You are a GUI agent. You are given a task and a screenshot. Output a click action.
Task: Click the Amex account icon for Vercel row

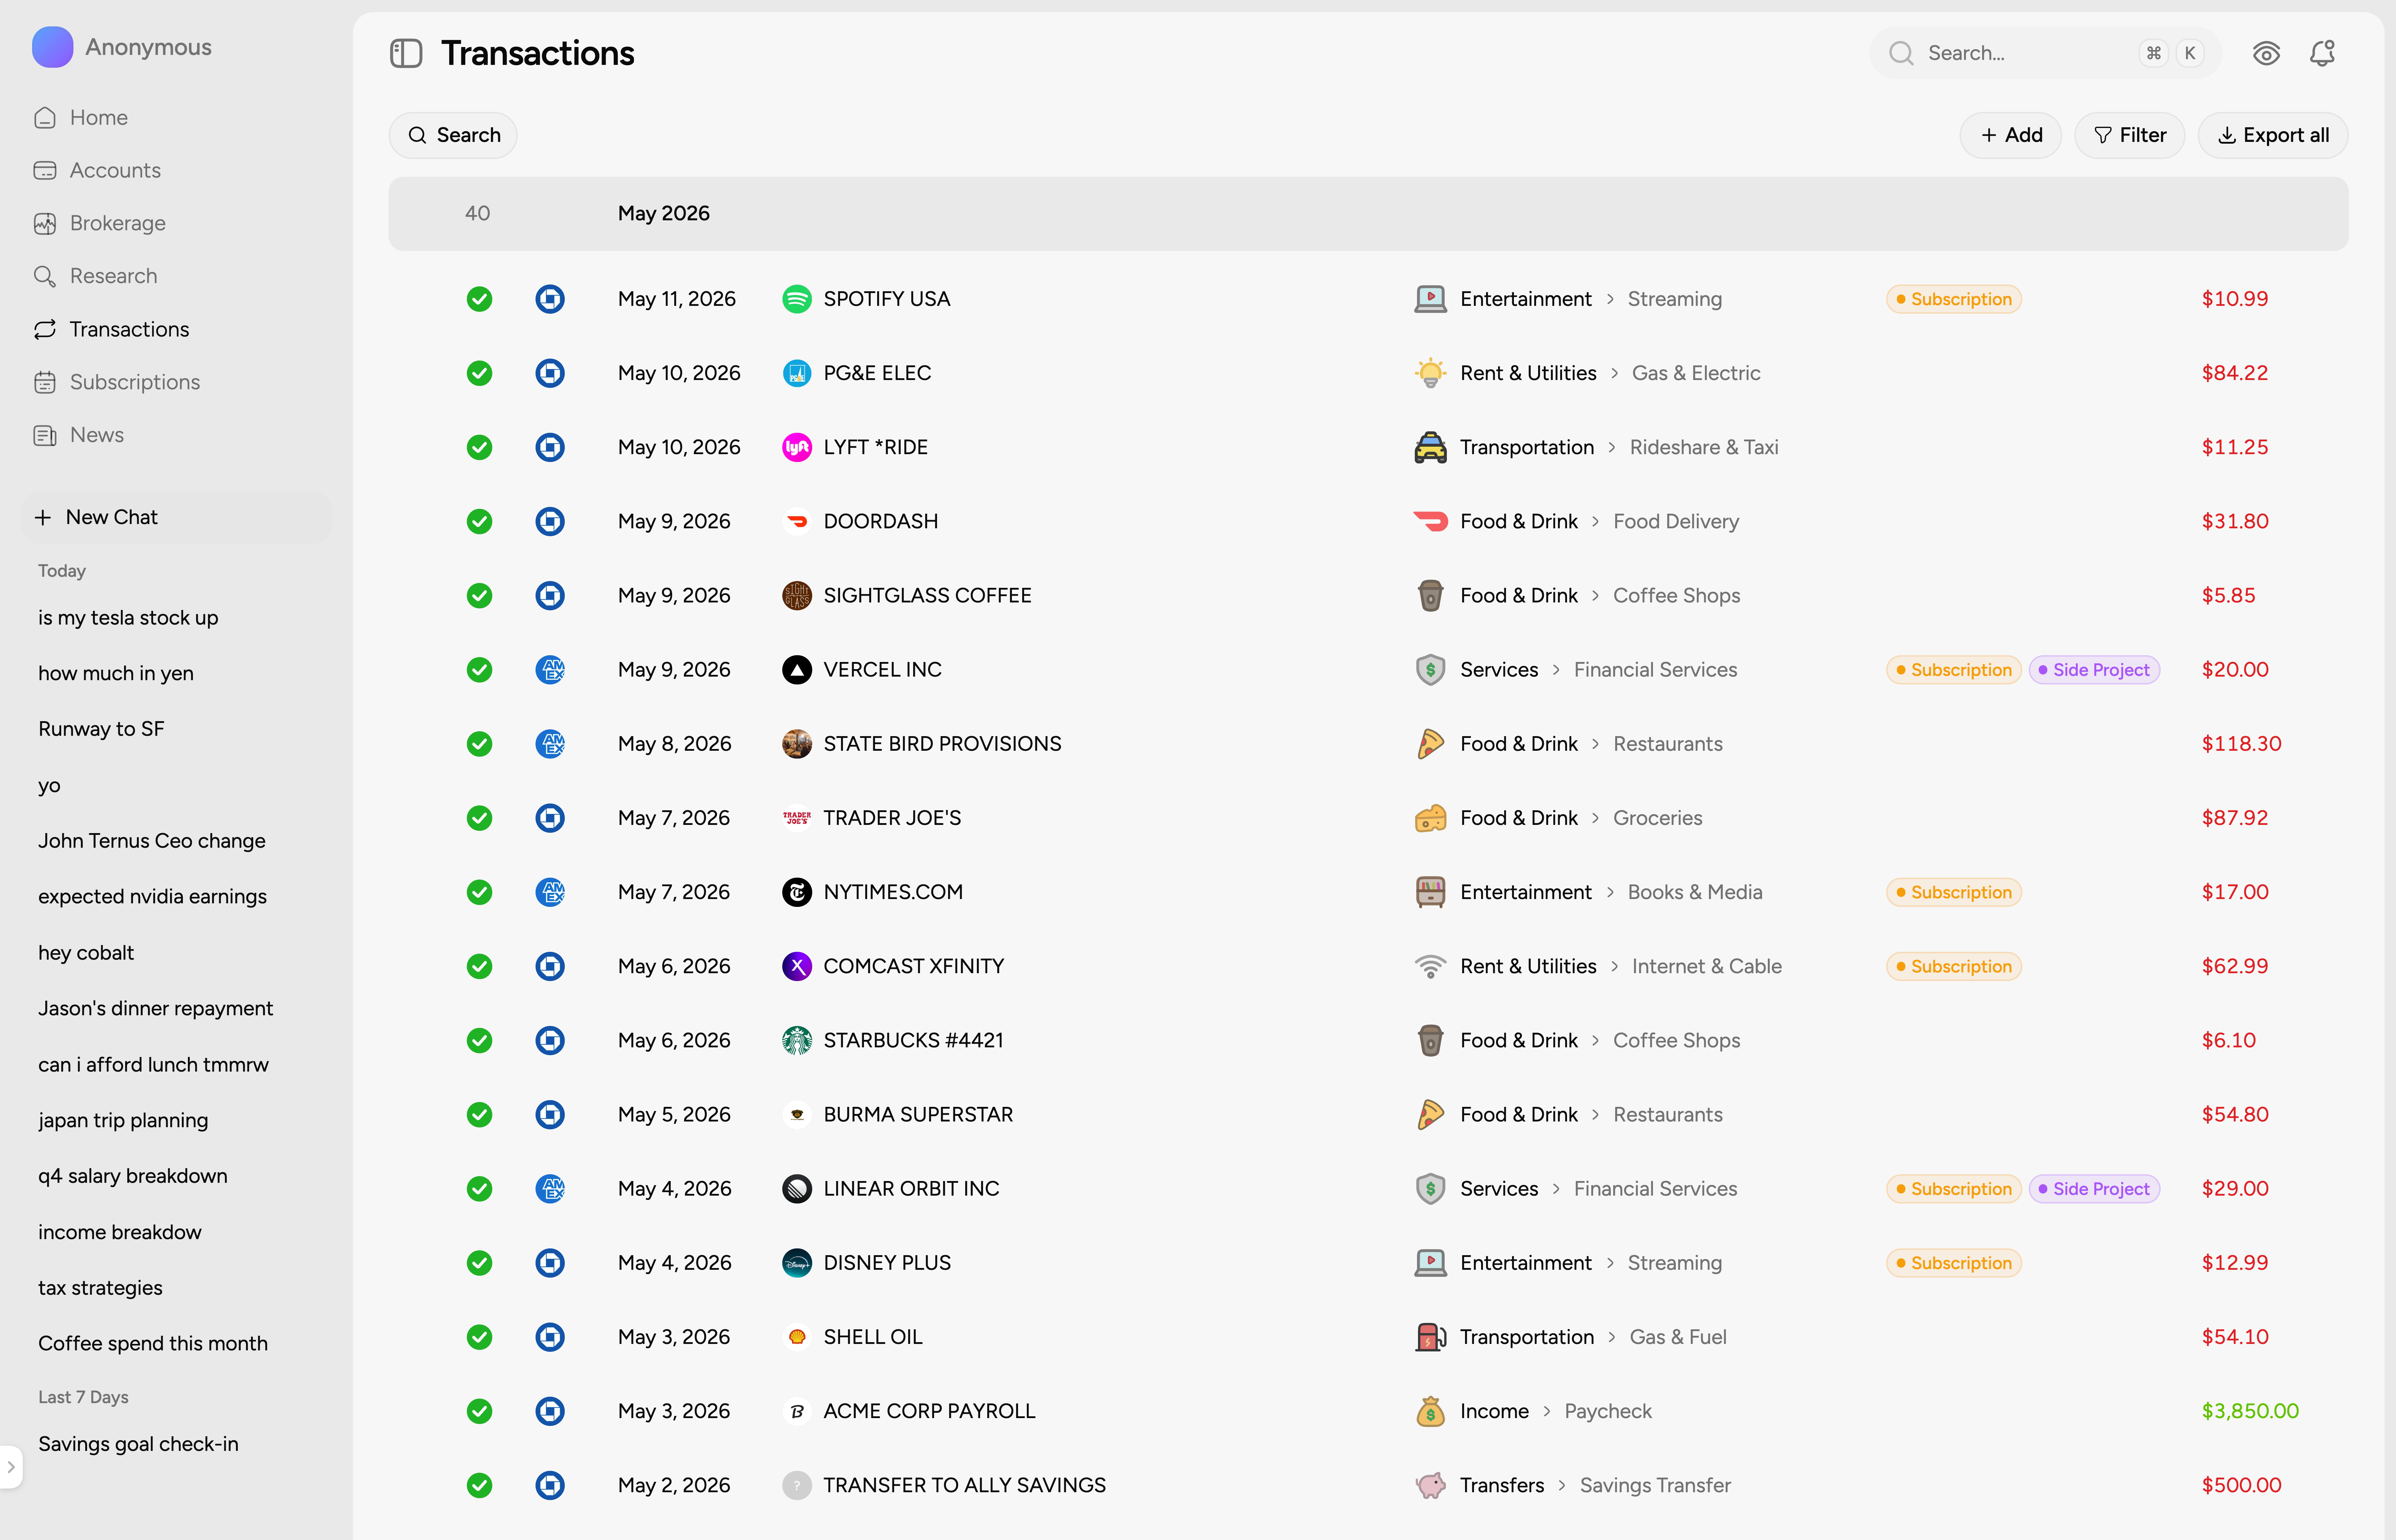550,669
